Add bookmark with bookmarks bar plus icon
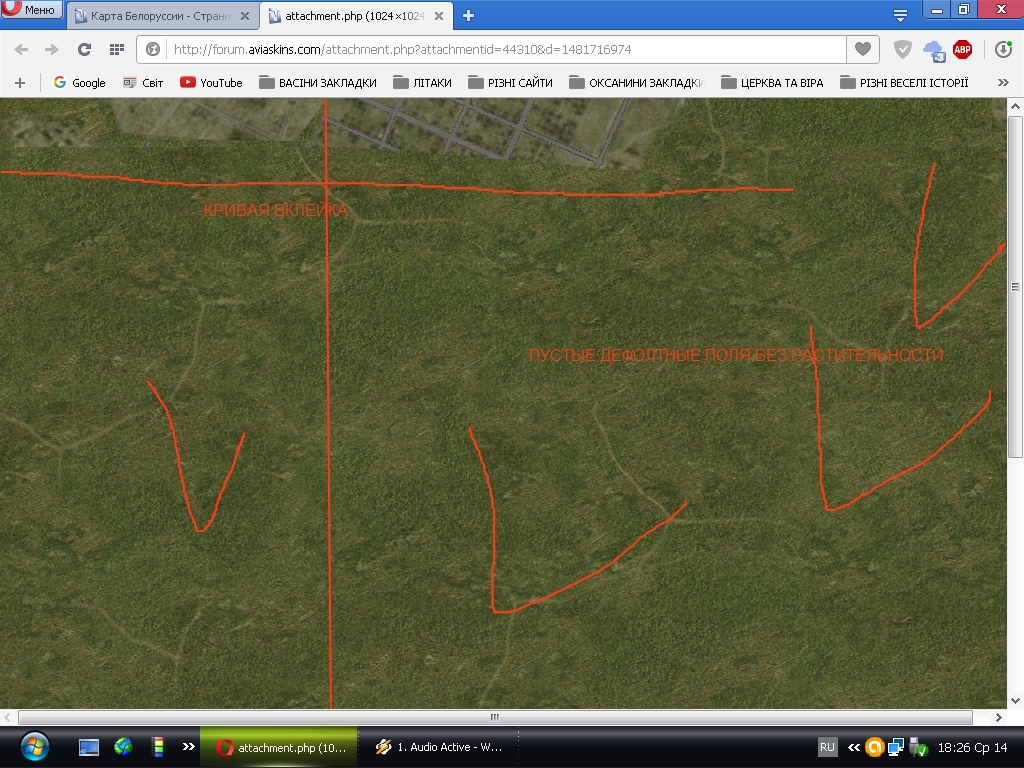This screenshot has height=768, width=1024. click(x=20, y=83)
